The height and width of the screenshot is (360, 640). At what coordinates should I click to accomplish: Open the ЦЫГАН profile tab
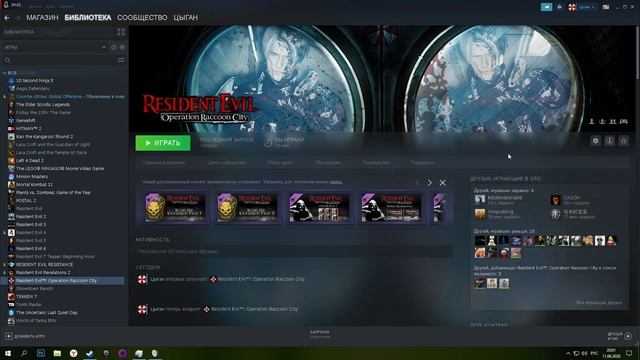(185, 18)
